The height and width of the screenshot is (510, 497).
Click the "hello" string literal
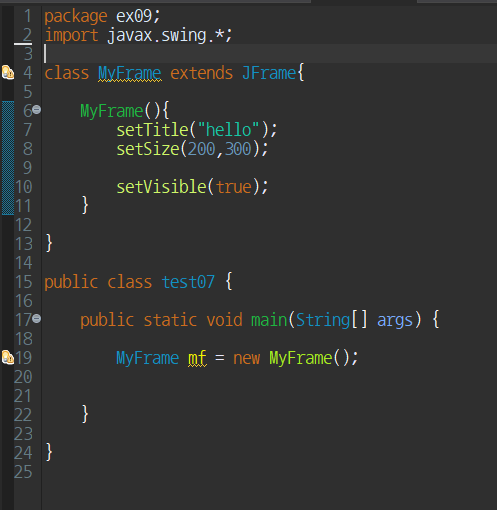229,130
